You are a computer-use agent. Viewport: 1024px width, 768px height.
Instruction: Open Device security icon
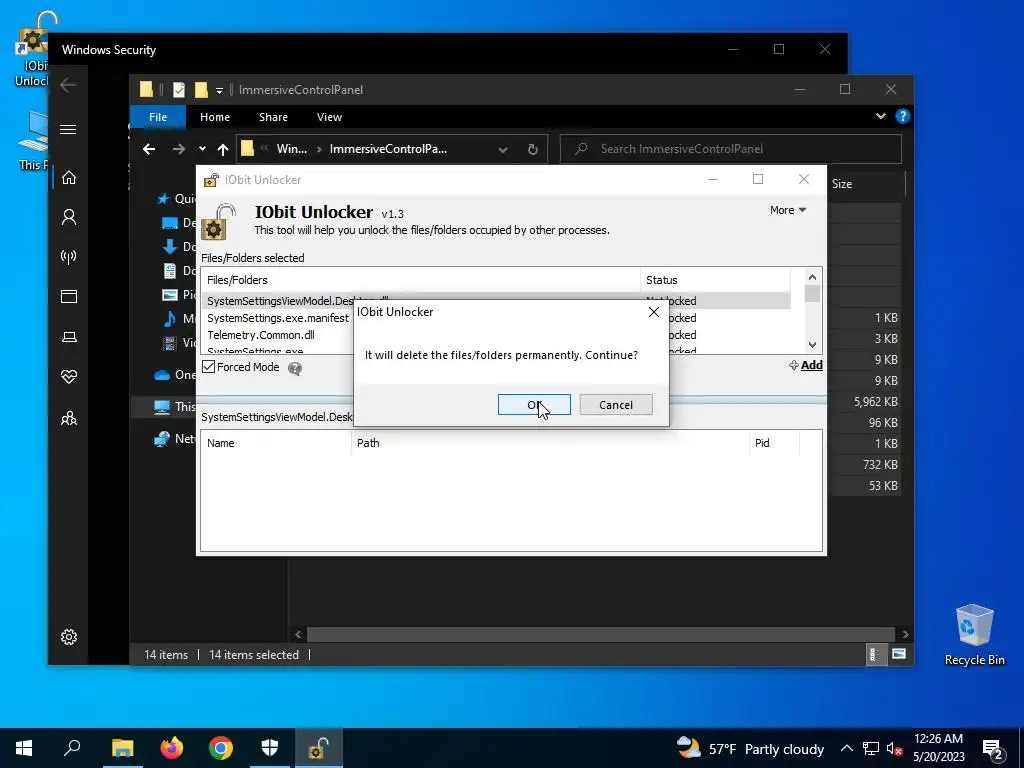[69, 337]
